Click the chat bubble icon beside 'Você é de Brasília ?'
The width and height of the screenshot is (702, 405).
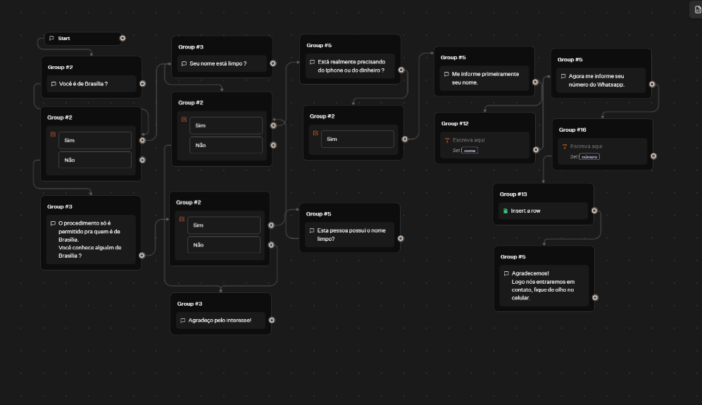53,84
